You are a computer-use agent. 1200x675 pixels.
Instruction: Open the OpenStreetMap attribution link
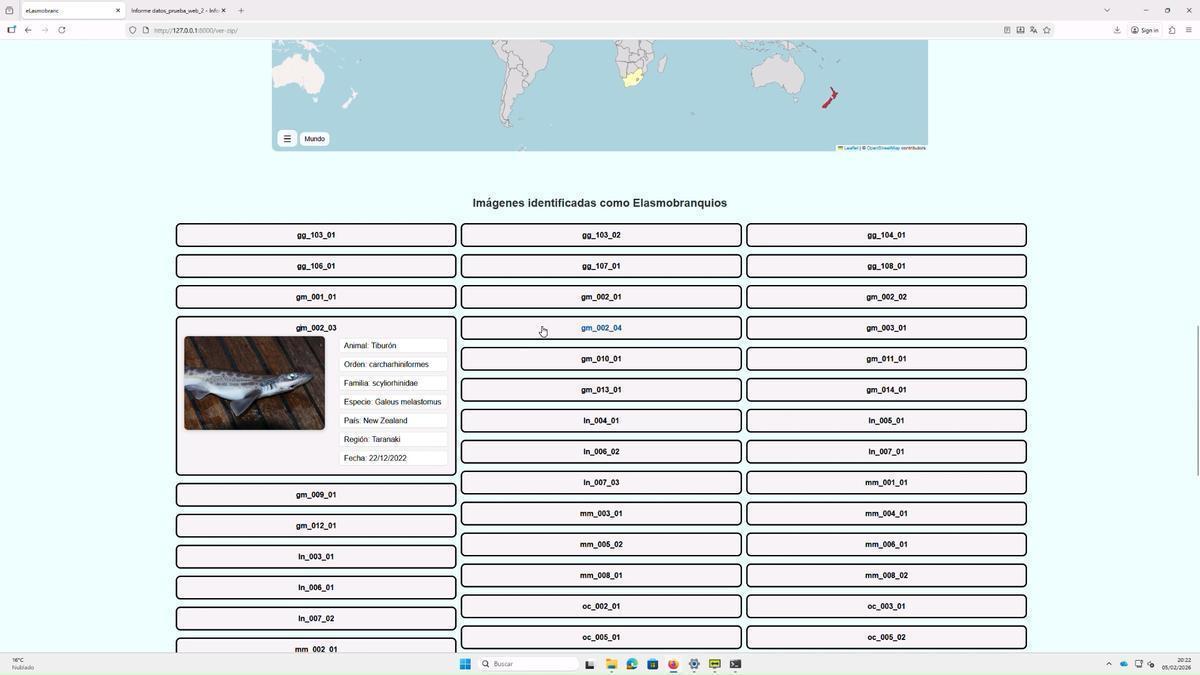[x=882, y=148]
